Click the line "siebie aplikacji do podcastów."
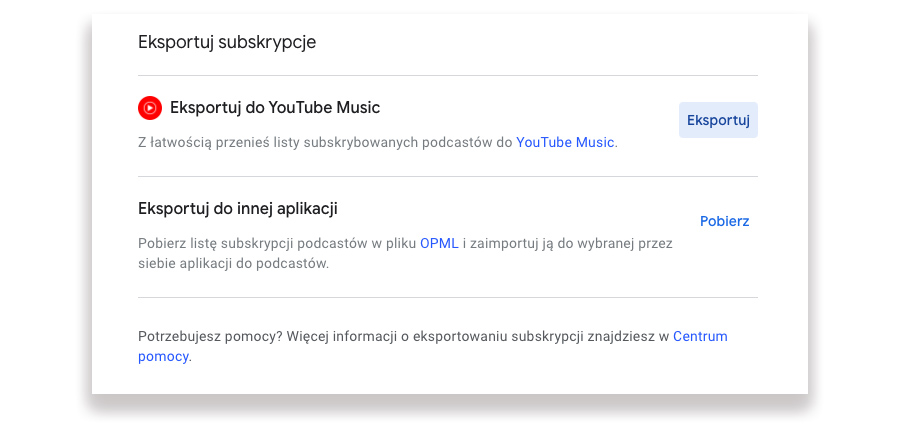This screenshot has height=429, width=900. [x=233, y=264]
